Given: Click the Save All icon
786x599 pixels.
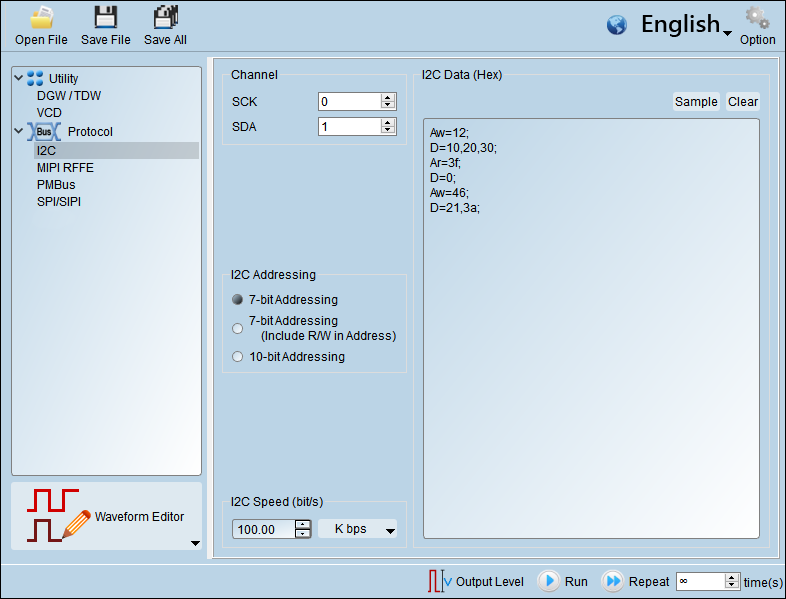Looking at the screenshot, I should click(165, 18).
